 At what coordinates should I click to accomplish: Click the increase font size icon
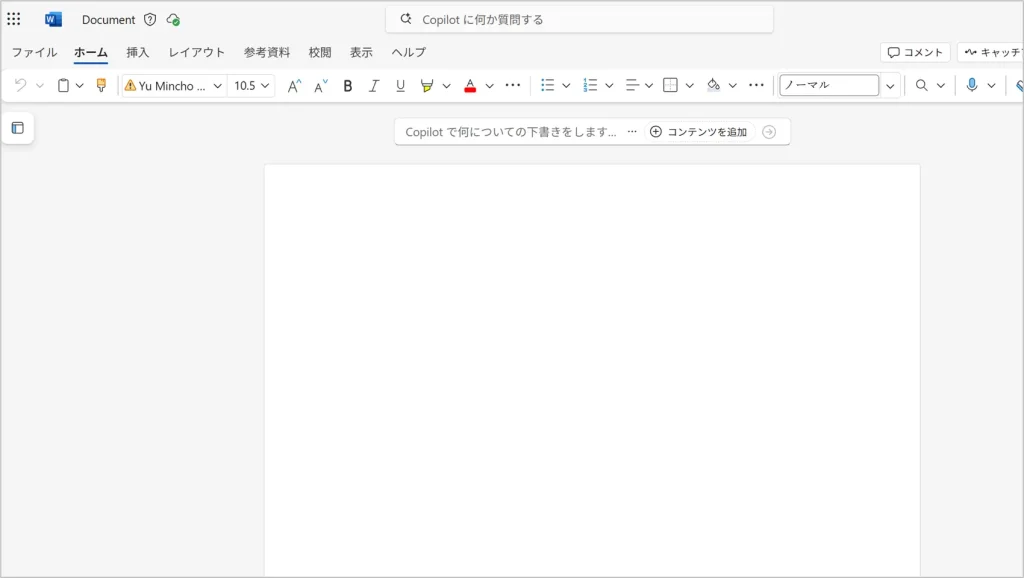[x=294, y=86]
